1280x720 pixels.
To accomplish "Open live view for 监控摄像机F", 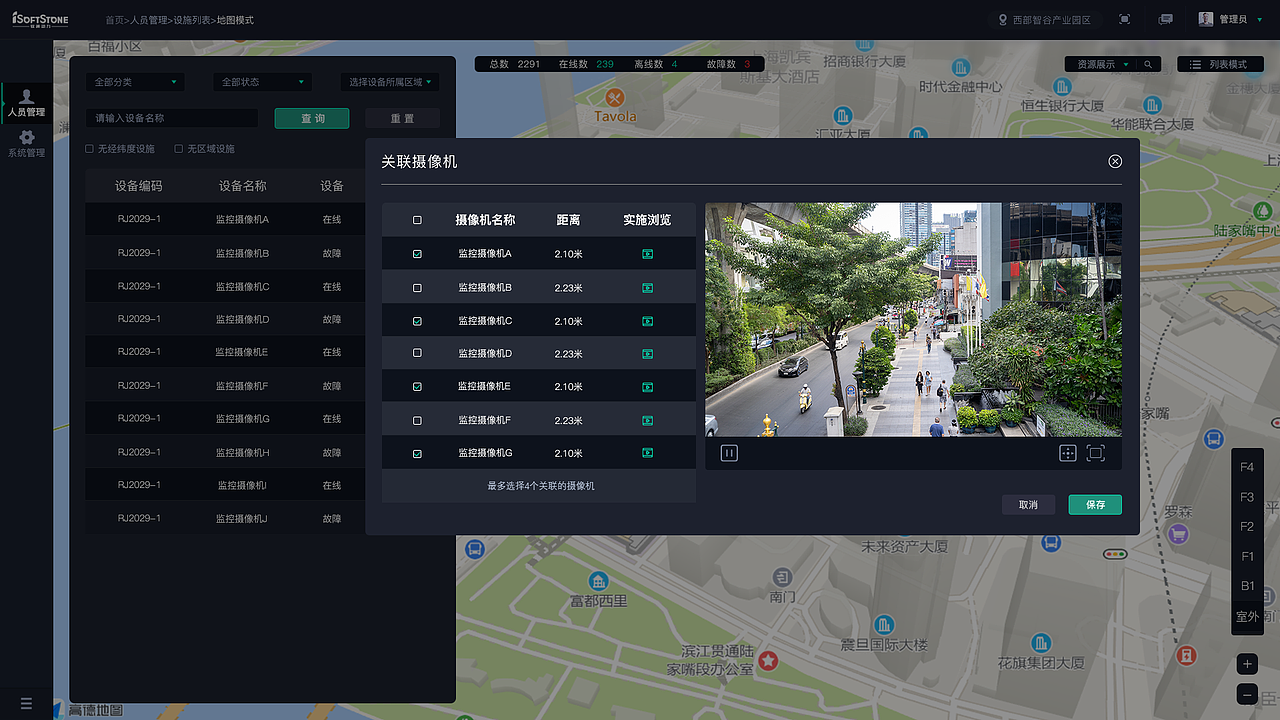I will pos(648,421).
